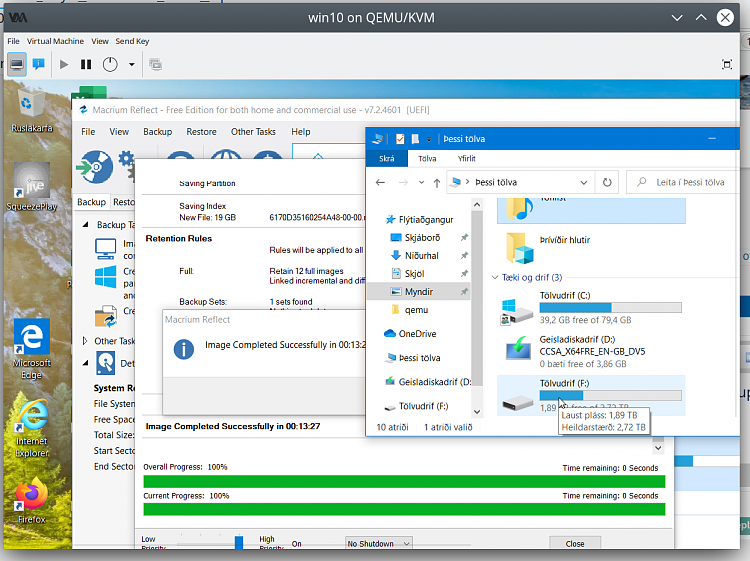Open the manage VM snapshots icon

[x=155, y=64]
